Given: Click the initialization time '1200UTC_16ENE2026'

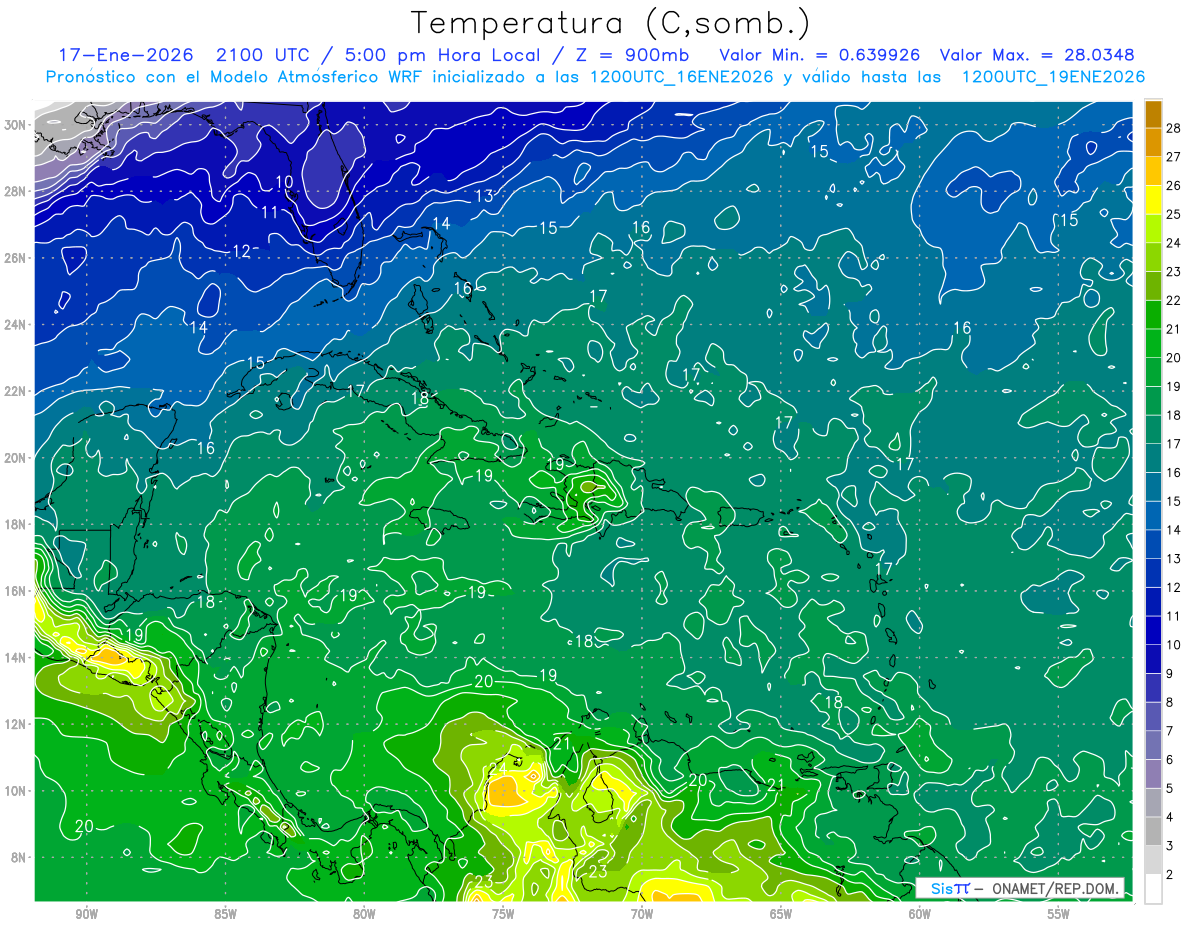Looking at the screenshot, I should (681, 77).
